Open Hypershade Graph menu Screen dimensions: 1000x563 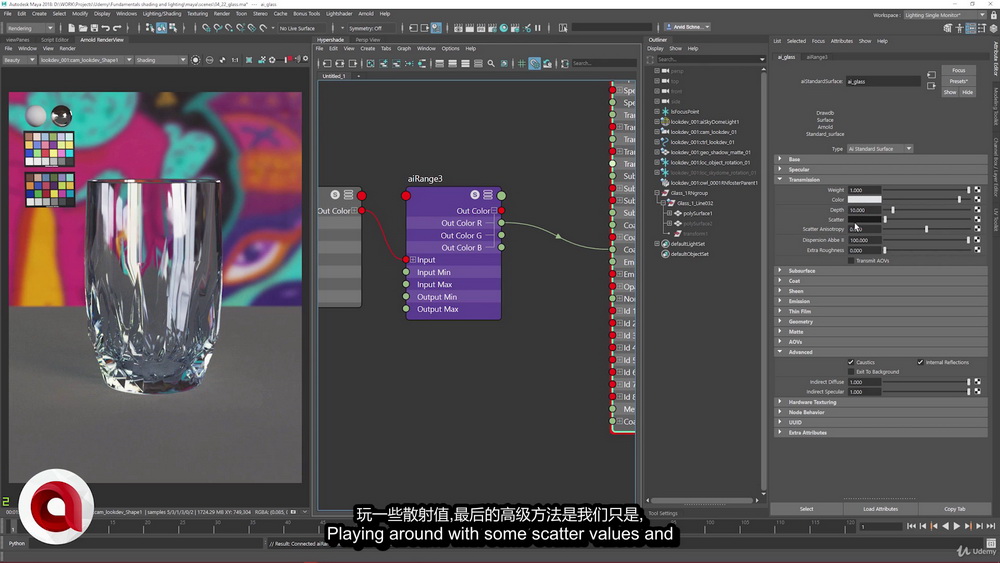pos(404,48)
